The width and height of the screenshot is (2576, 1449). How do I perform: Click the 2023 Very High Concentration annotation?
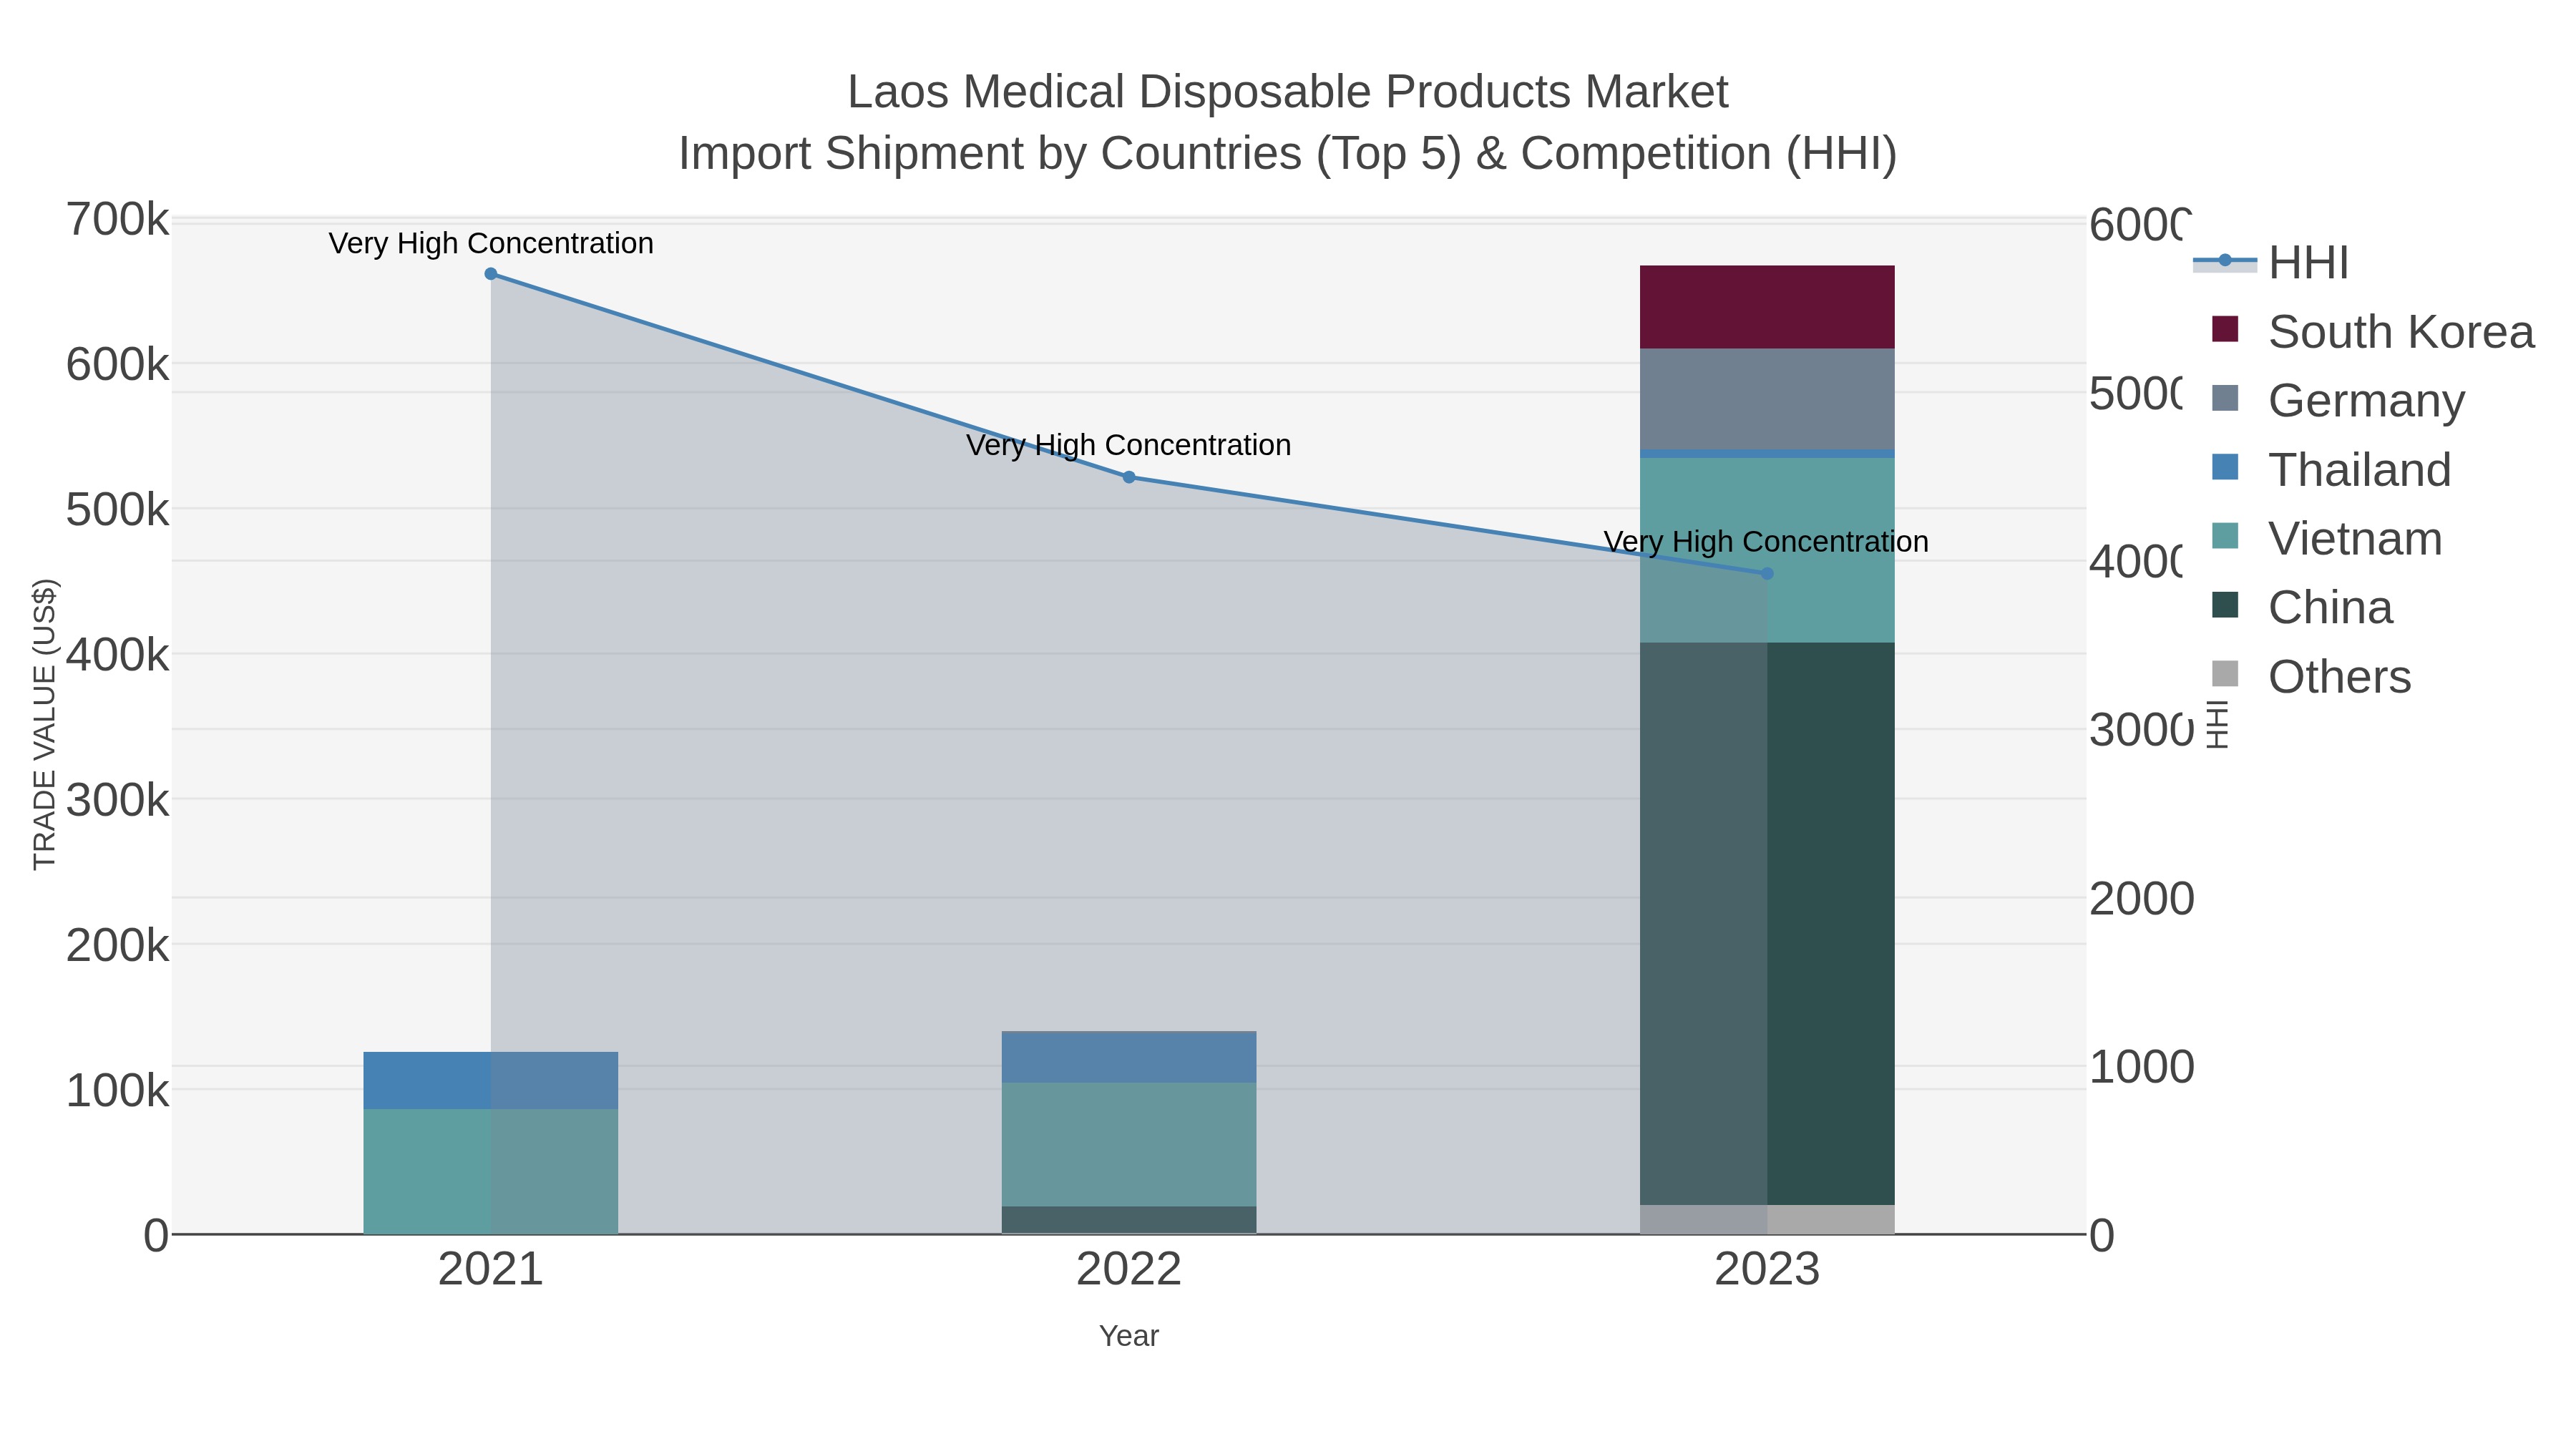click(x=1766, y=542)
